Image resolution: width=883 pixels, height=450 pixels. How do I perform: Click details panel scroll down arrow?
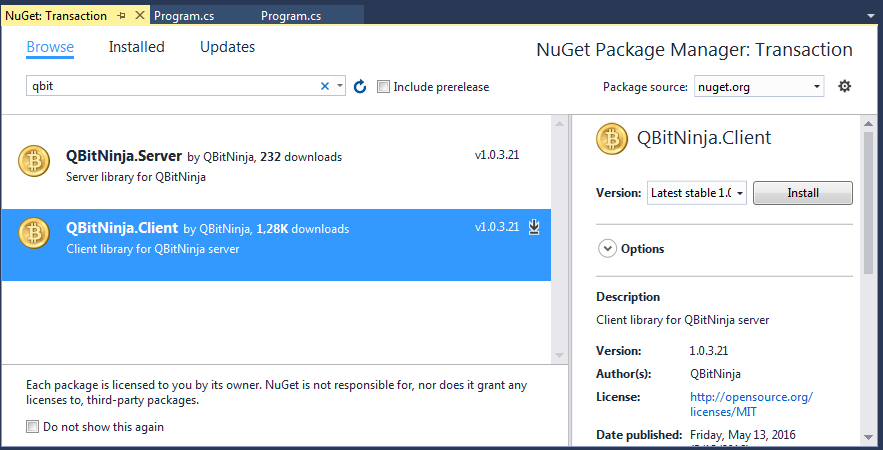[869, 438]
